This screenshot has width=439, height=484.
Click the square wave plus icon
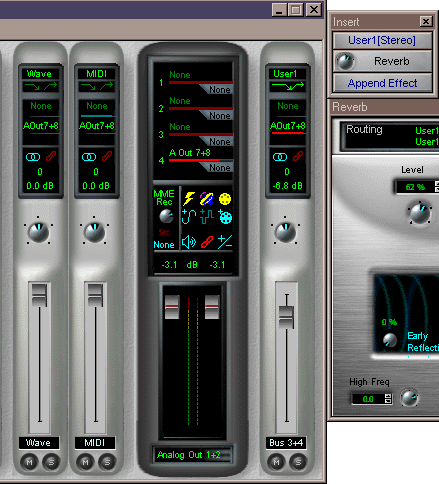pos(207,217)
